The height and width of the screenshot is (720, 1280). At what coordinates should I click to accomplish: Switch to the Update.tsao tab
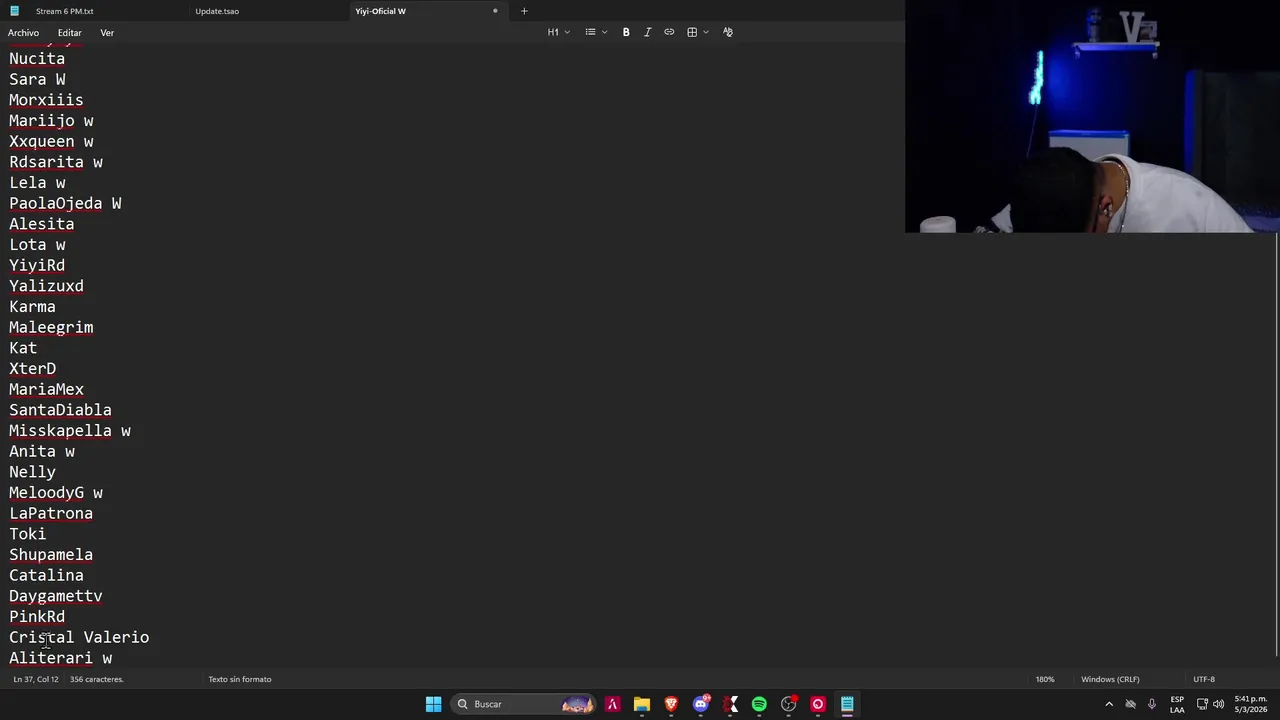tap(217, 11)
